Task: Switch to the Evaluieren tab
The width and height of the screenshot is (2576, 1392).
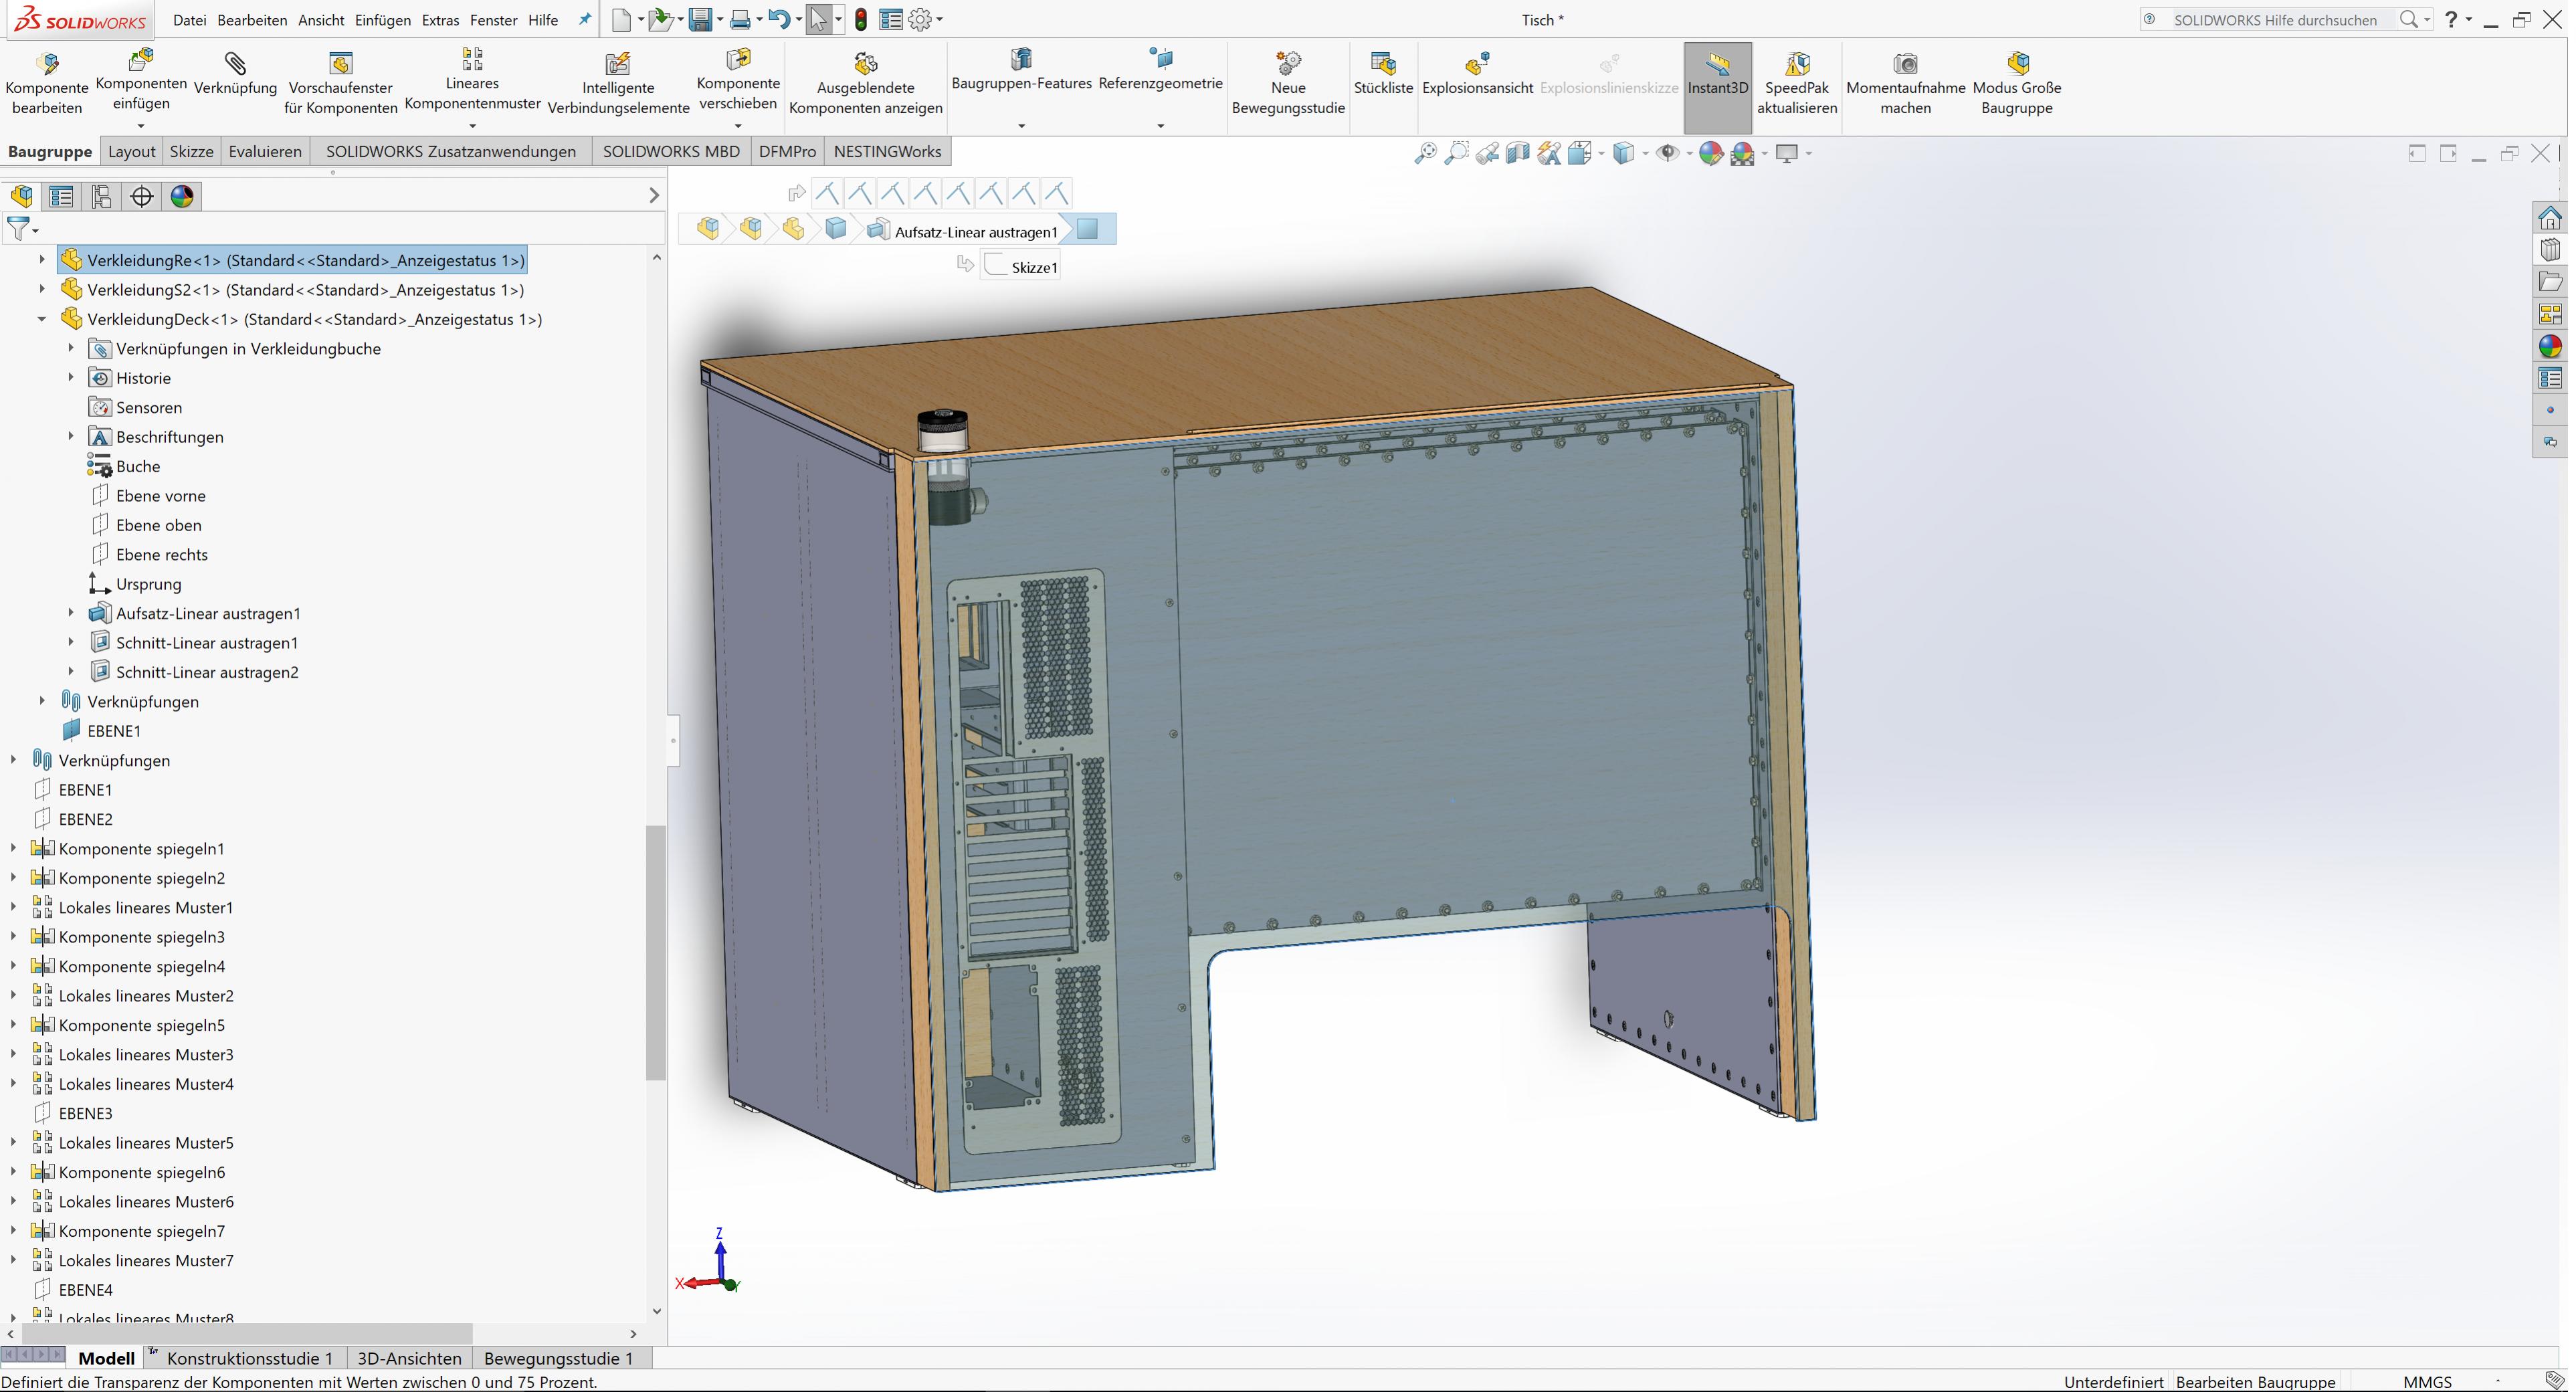Action: point(265,152)
